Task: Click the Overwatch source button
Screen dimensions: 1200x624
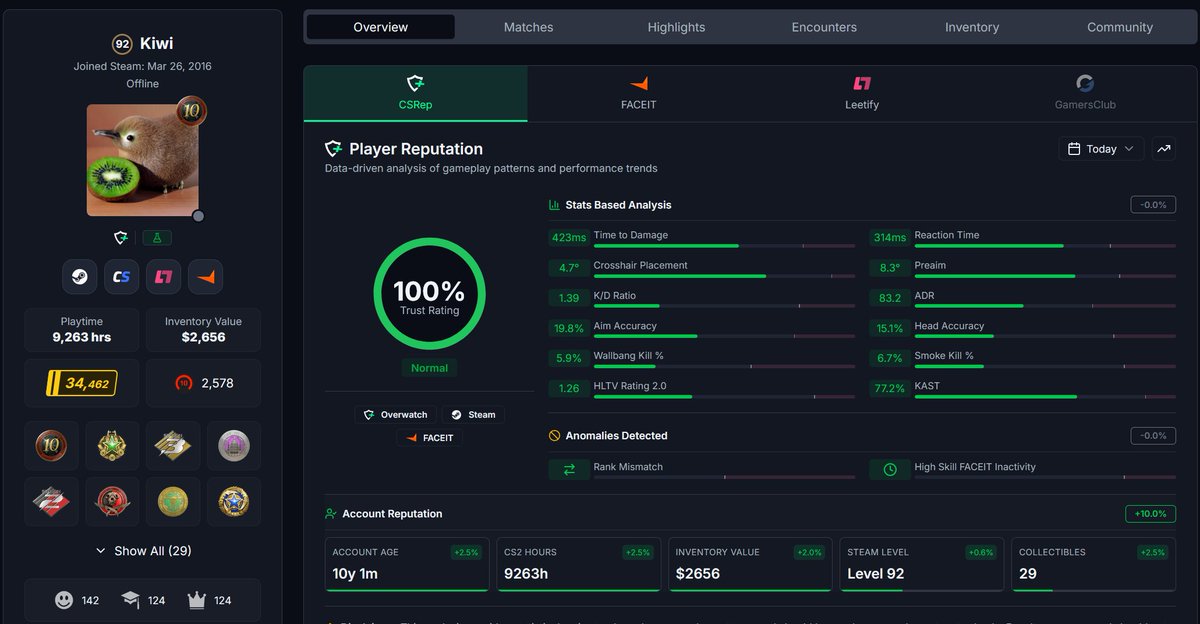Action: click(x=395, y=414)
